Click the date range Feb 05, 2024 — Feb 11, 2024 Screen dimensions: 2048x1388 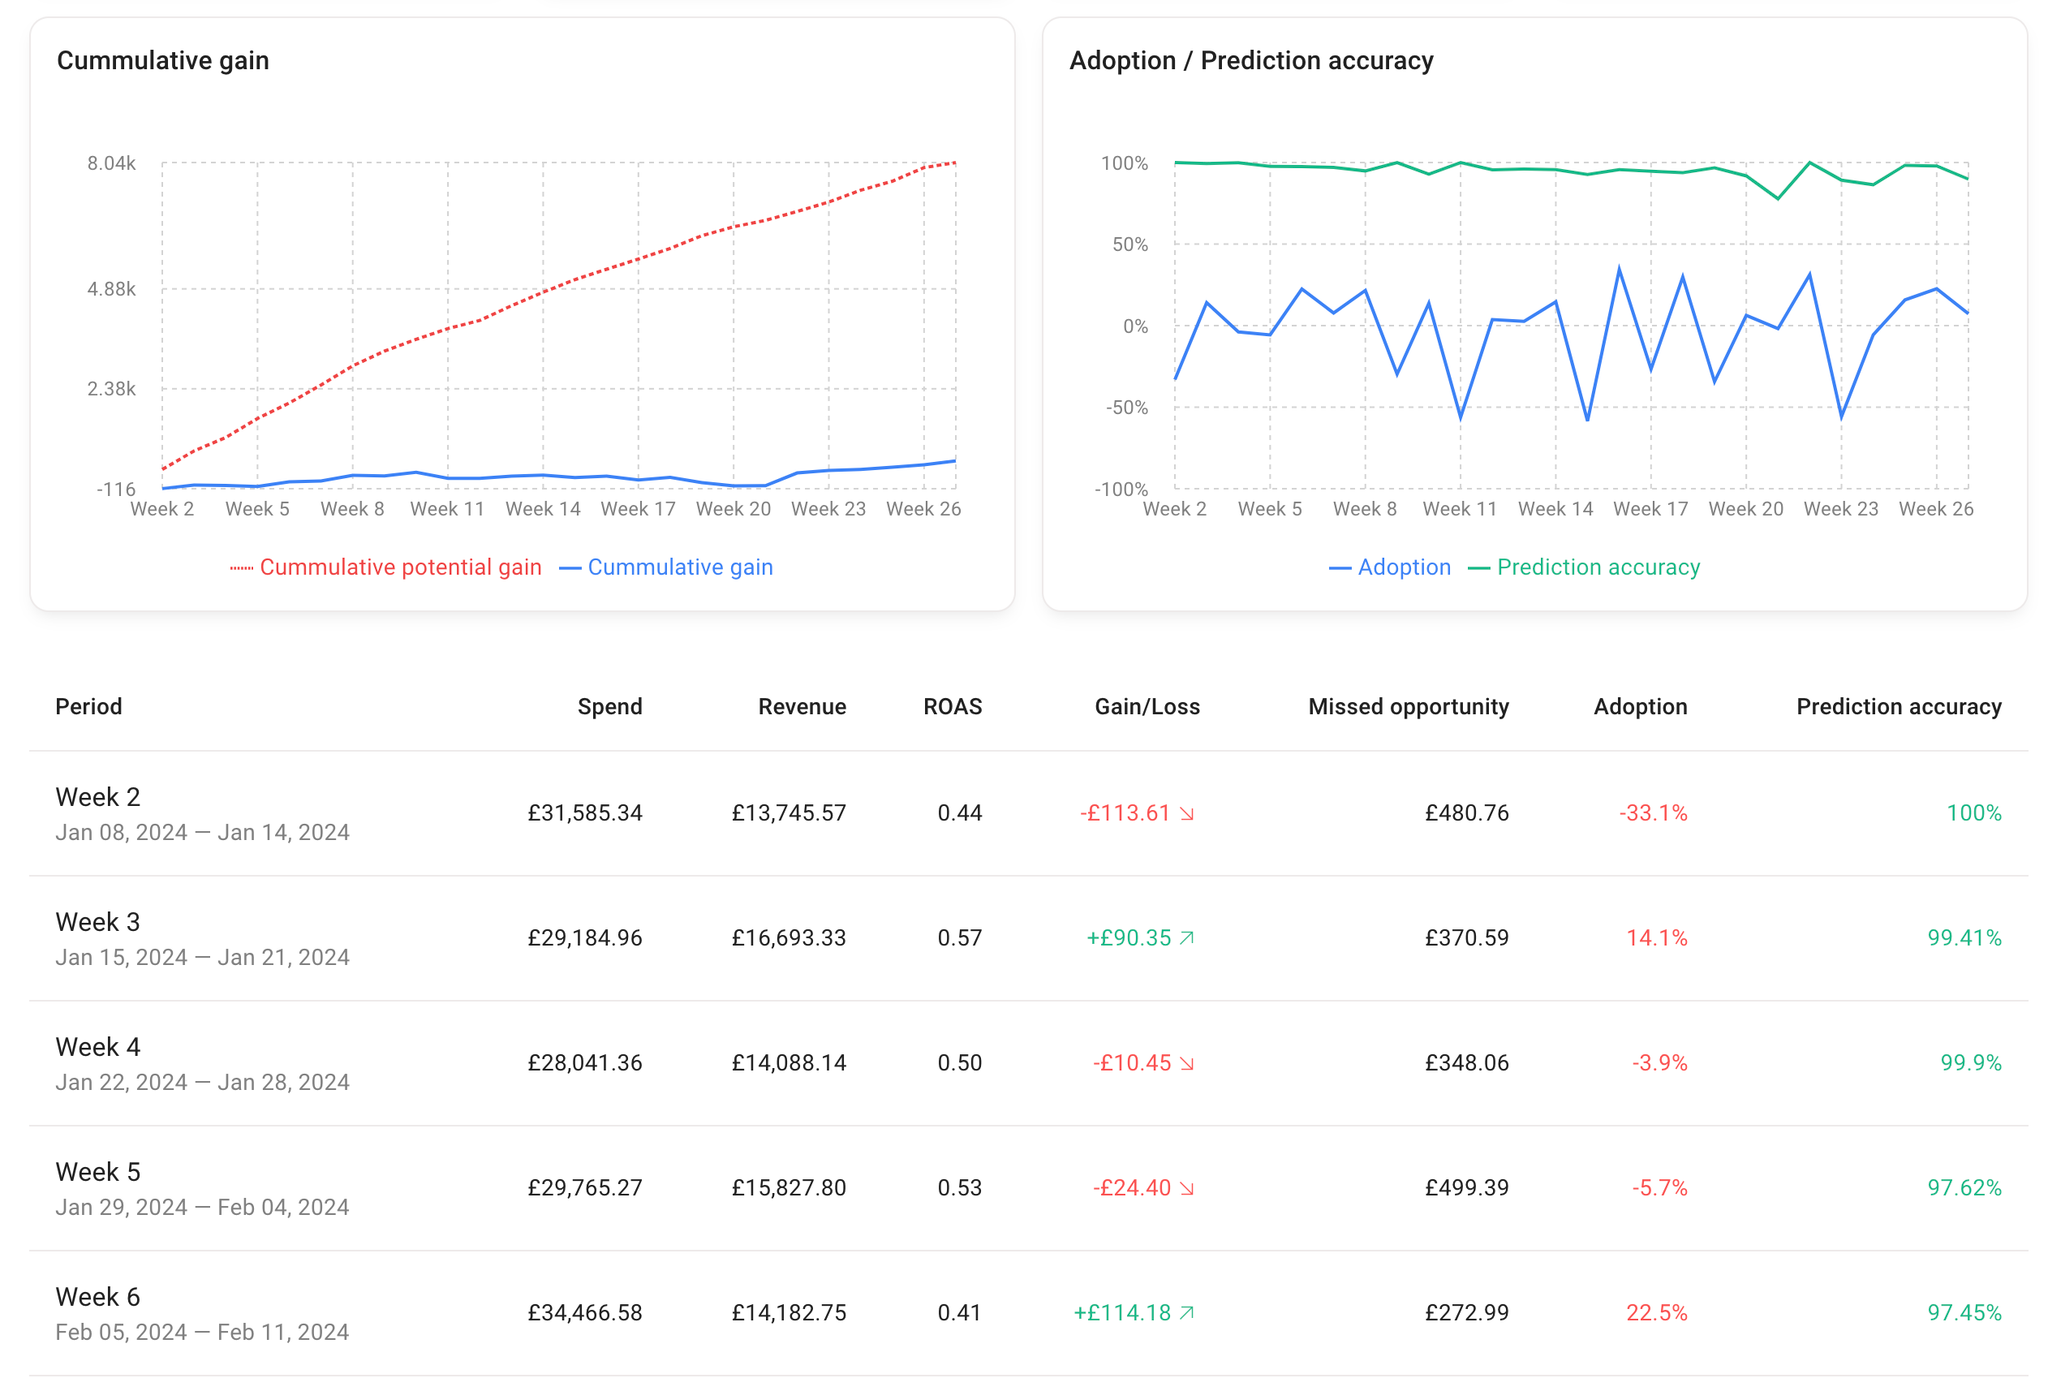pos(202,1332)
